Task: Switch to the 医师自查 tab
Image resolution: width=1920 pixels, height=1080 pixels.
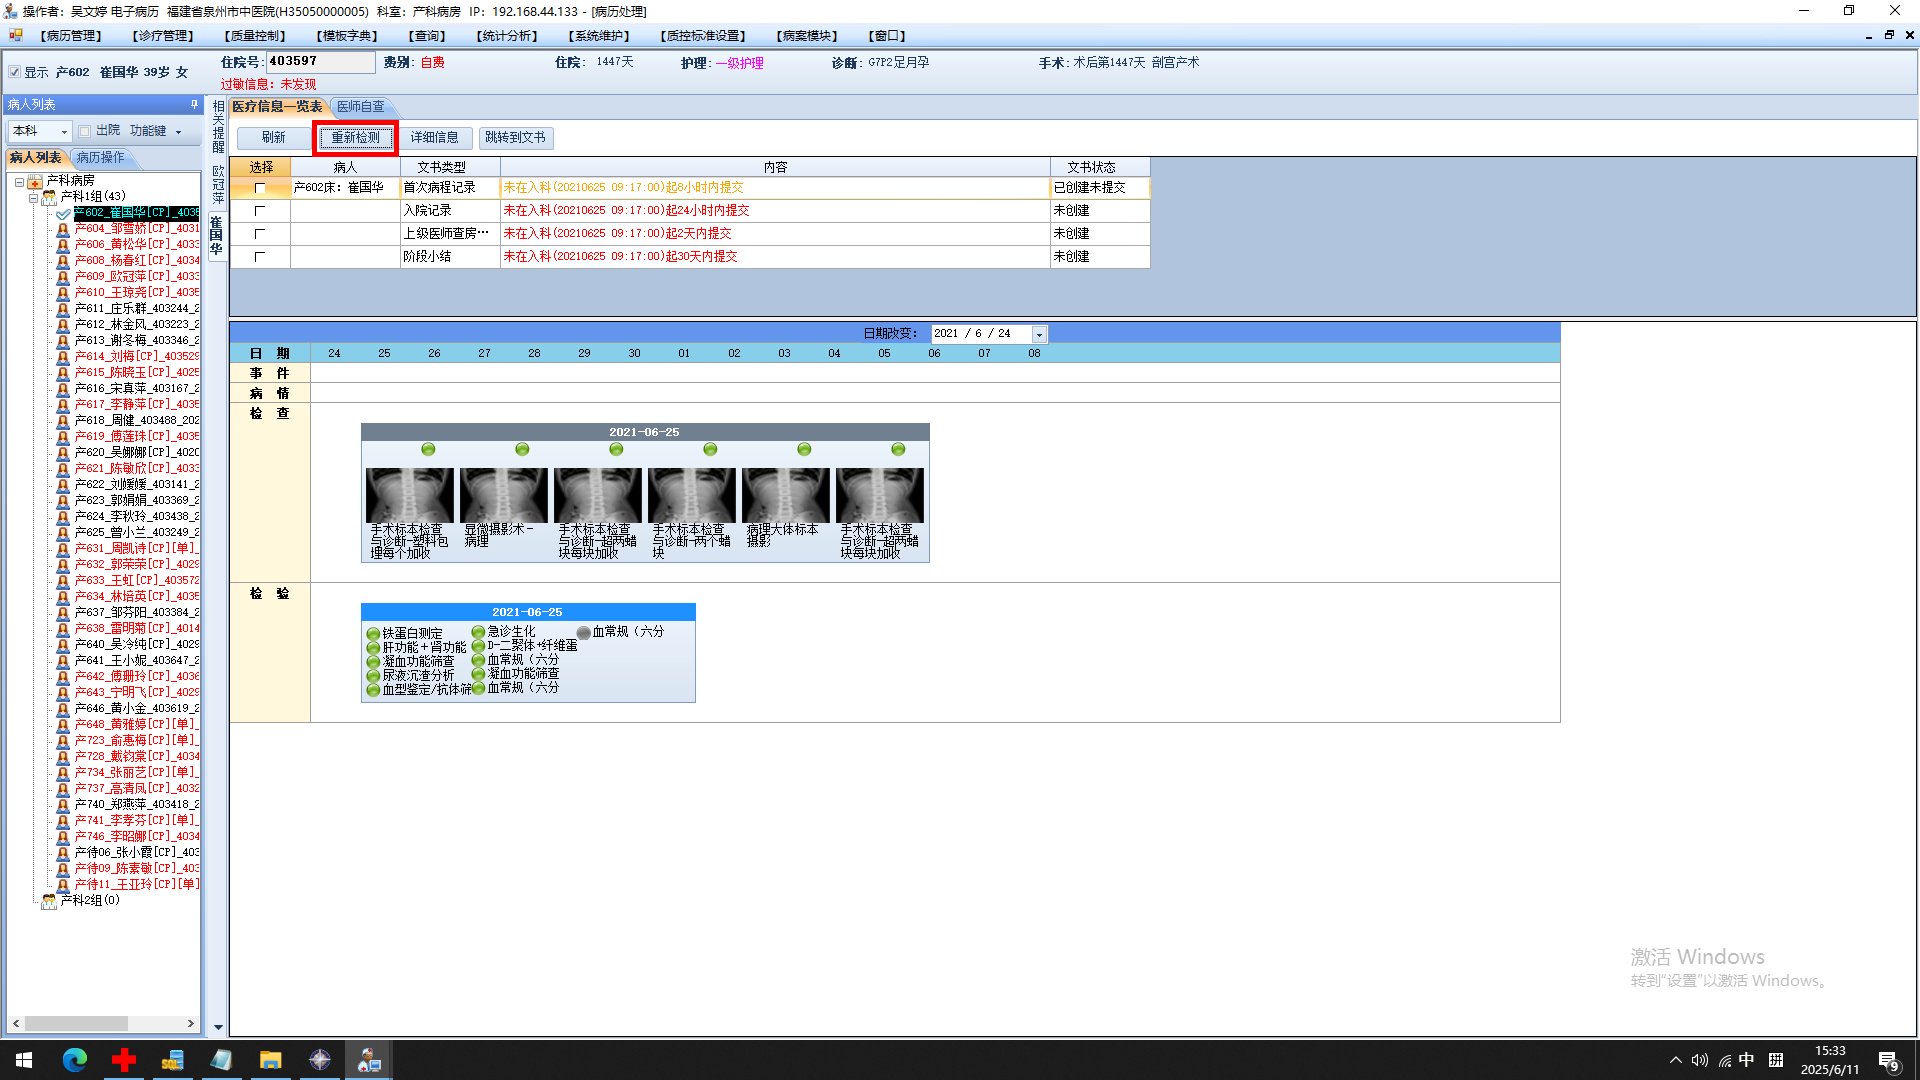Action: (x=360, y=107)
